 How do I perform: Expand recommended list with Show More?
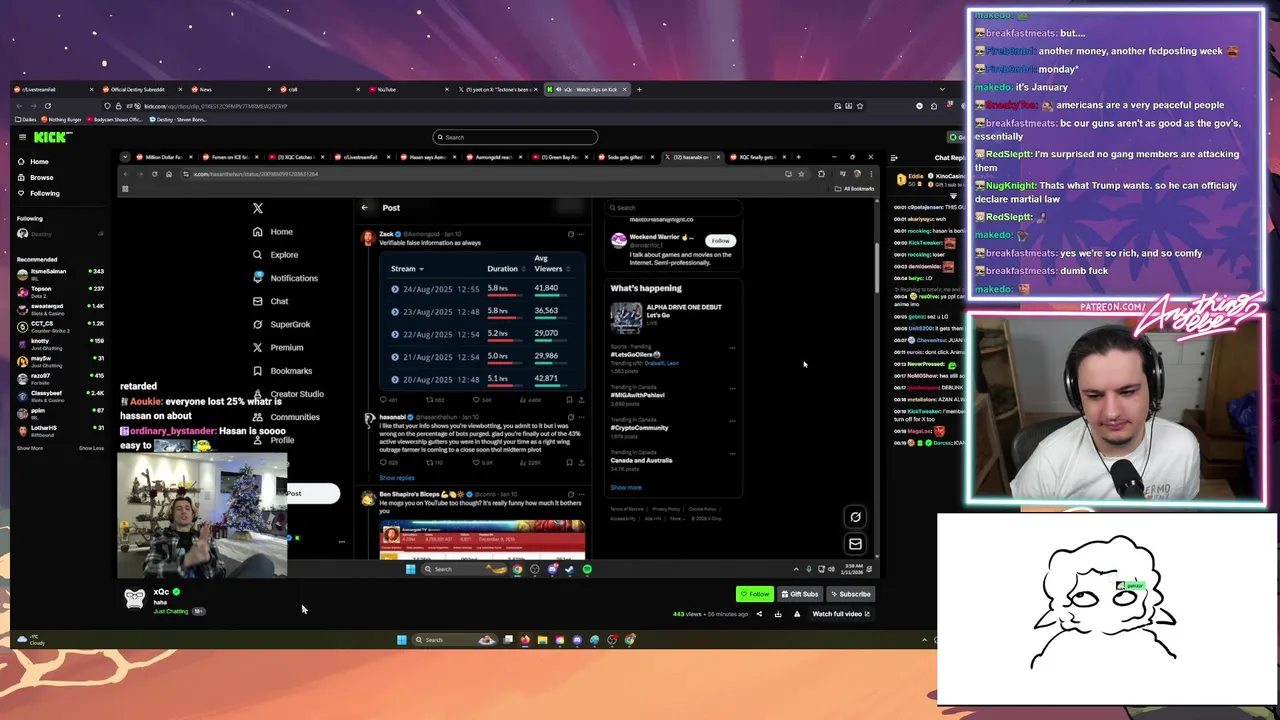pyautogui.click(x=30, y=448)
